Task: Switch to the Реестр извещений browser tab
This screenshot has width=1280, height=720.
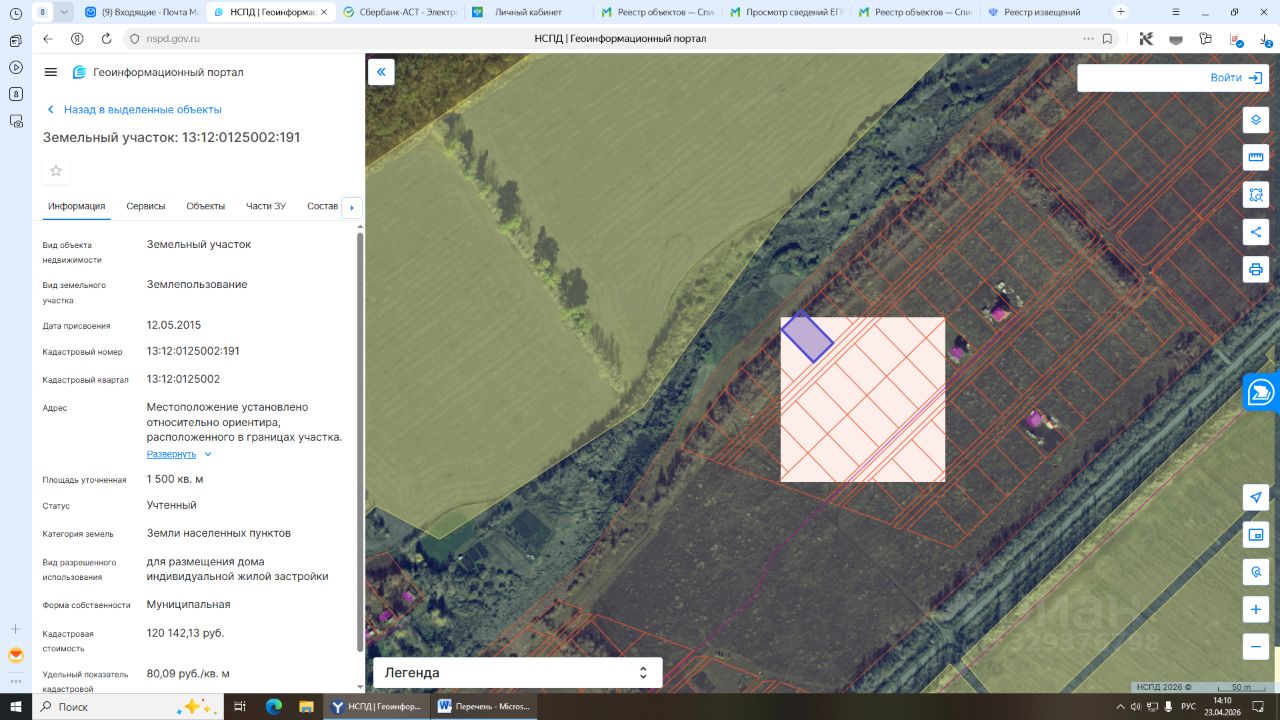Action: 1042,12
